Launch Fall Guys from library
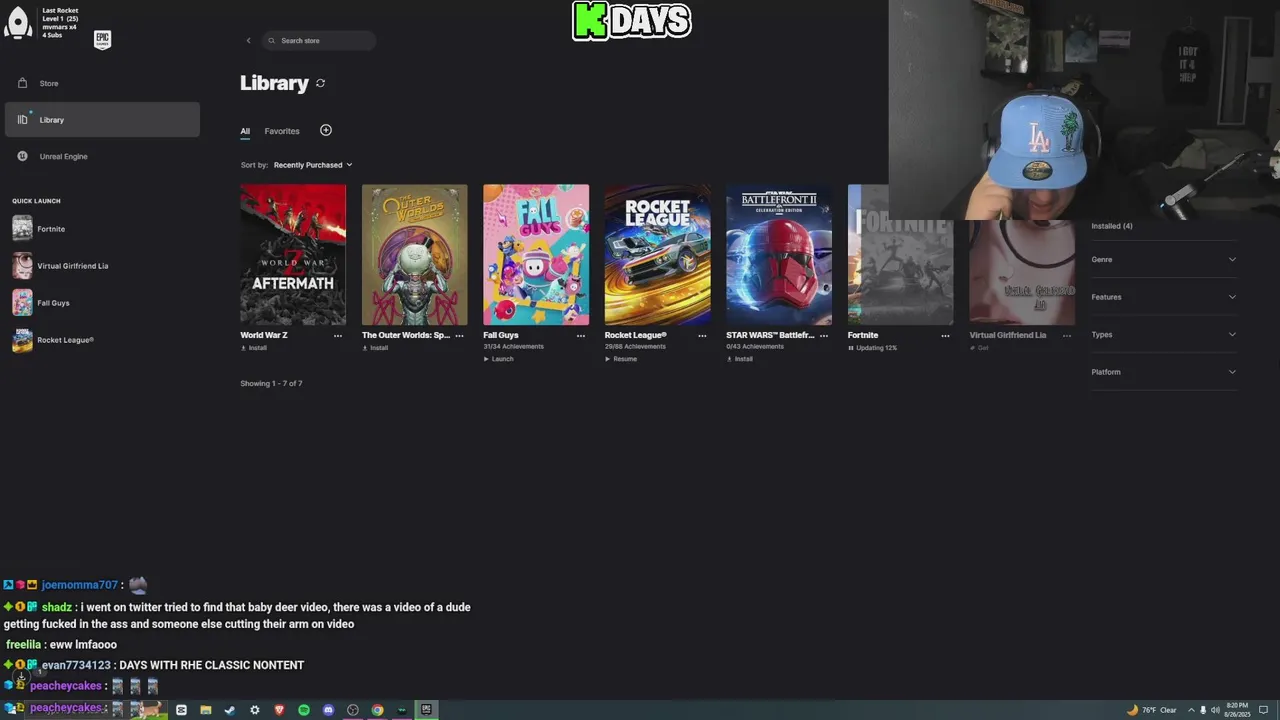 498,359
